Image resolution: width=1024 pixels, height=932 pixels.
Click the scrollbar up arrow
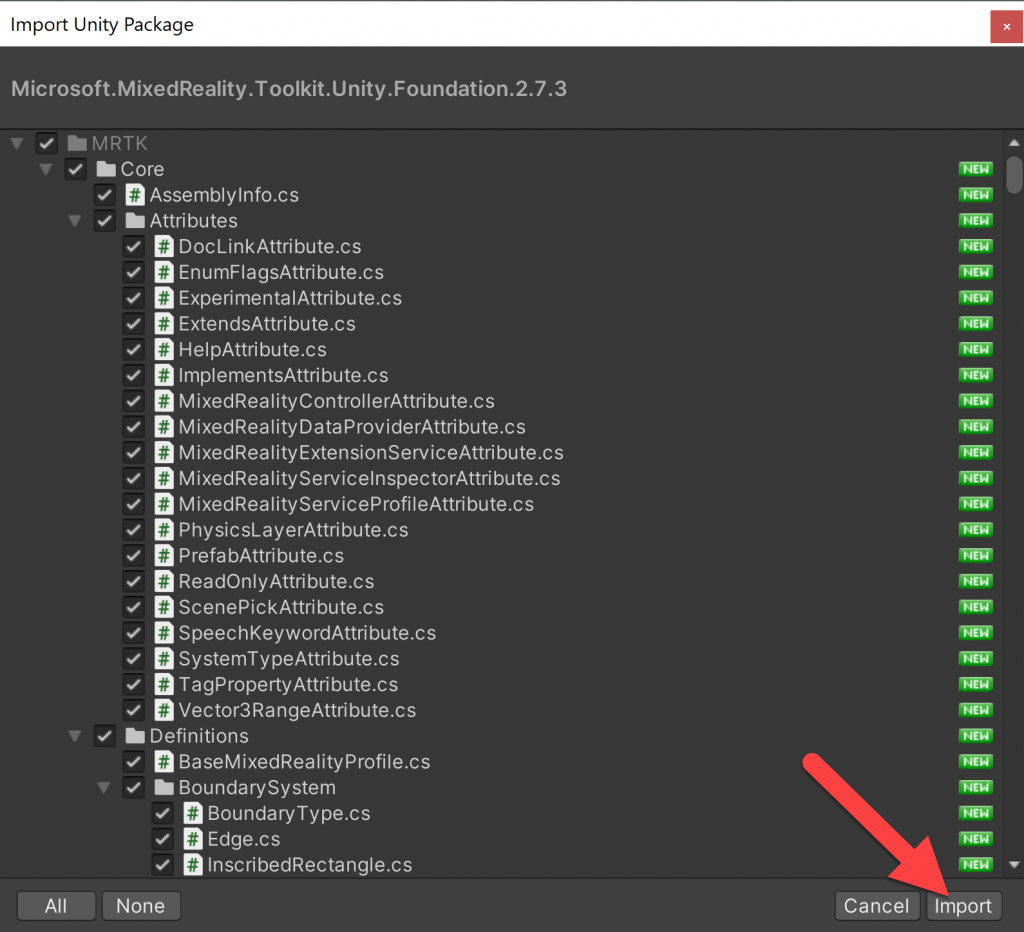pos(1014,142)
